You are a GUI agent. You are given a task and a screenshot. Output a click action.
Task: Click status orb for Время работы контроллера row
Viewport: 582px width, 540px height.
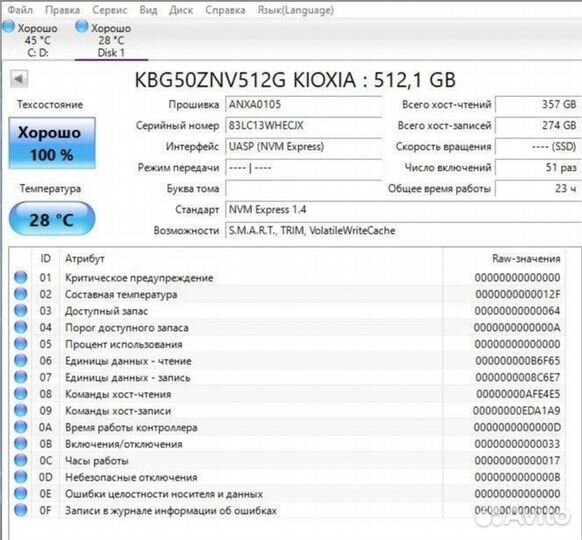point(21,427)
